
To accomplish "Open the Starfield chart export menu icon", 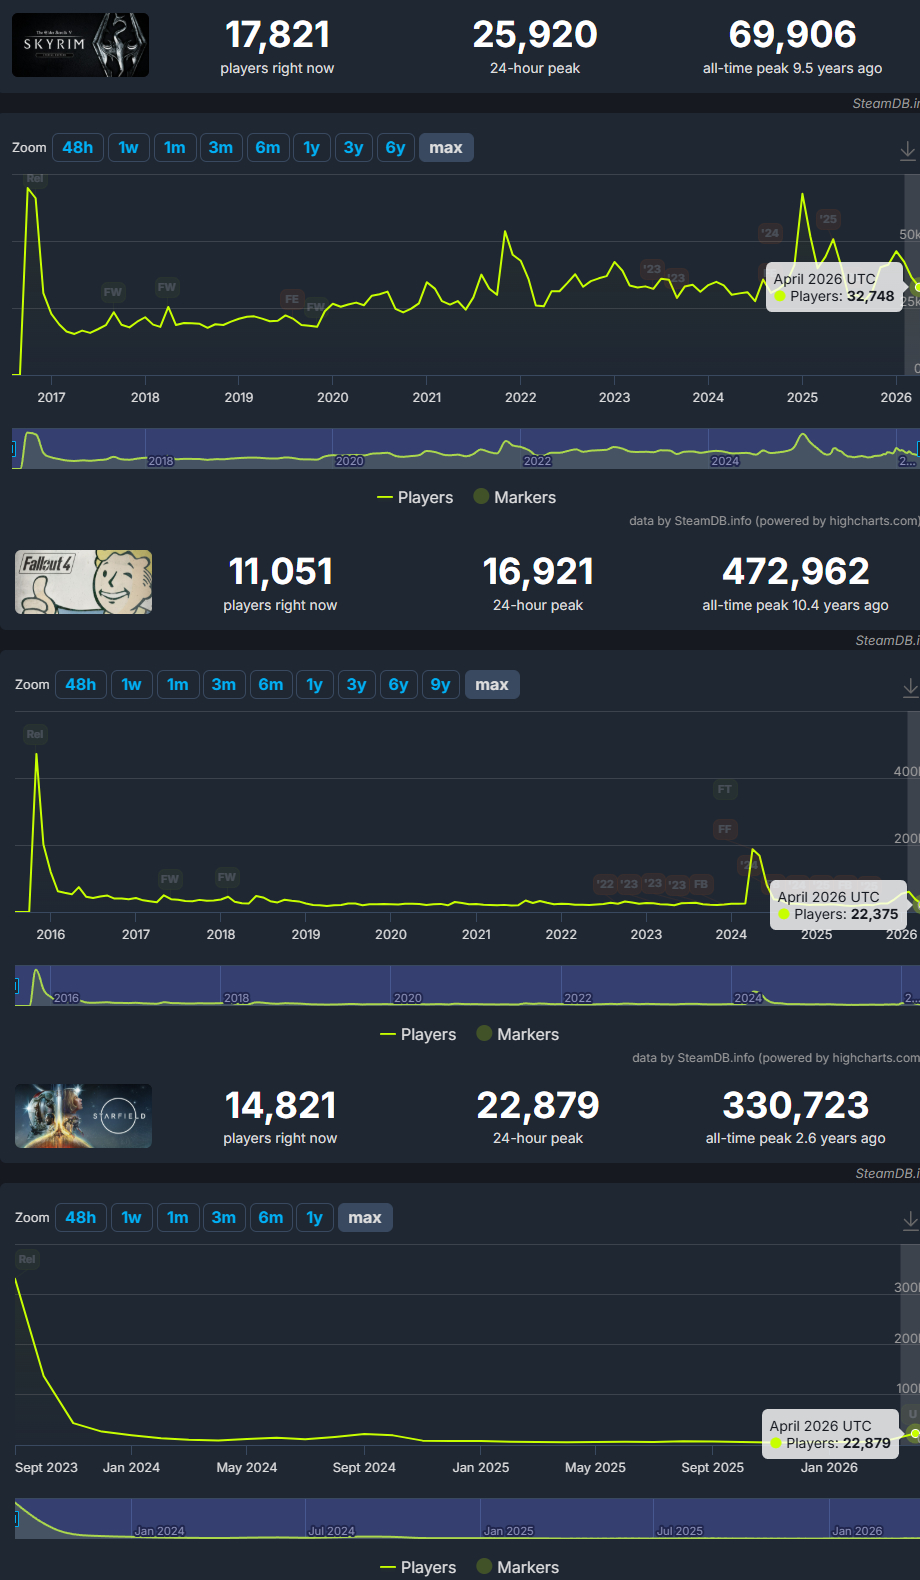I will click(x=910, y=1220).
